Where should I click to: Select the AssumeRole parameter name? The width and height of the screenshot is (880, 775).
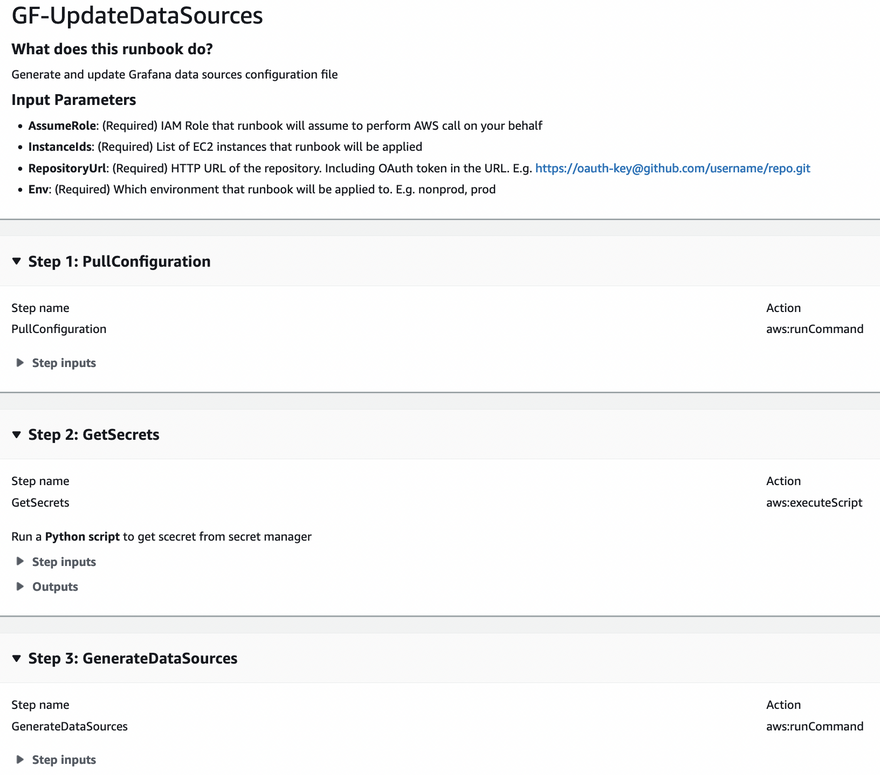[x=62, y=126]
